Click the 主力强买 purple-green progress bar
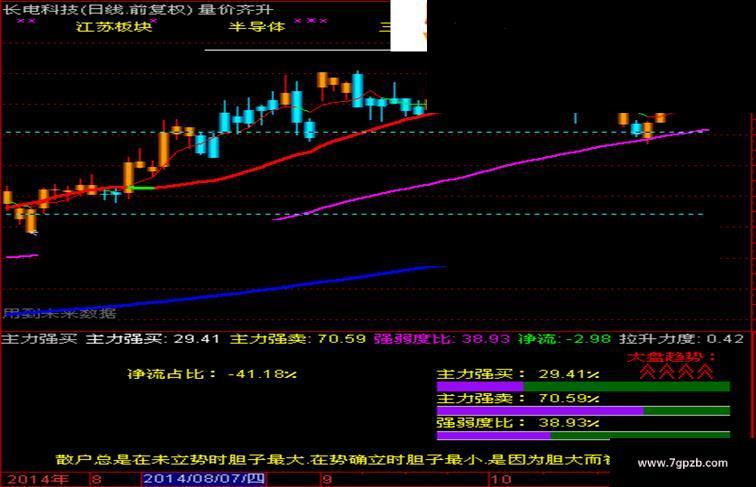This screenshot has height=487, width=756. click(583, 386)
